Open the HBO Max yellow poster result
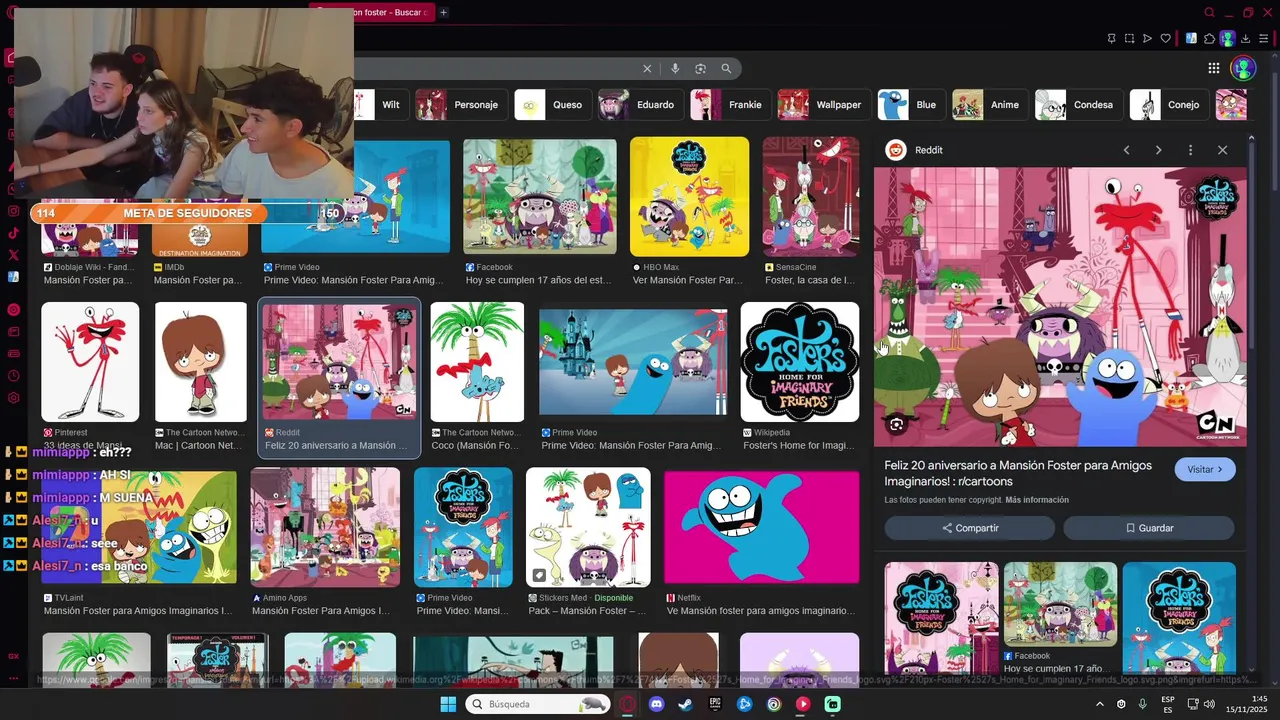The image size is (1280, 720). 690,196
